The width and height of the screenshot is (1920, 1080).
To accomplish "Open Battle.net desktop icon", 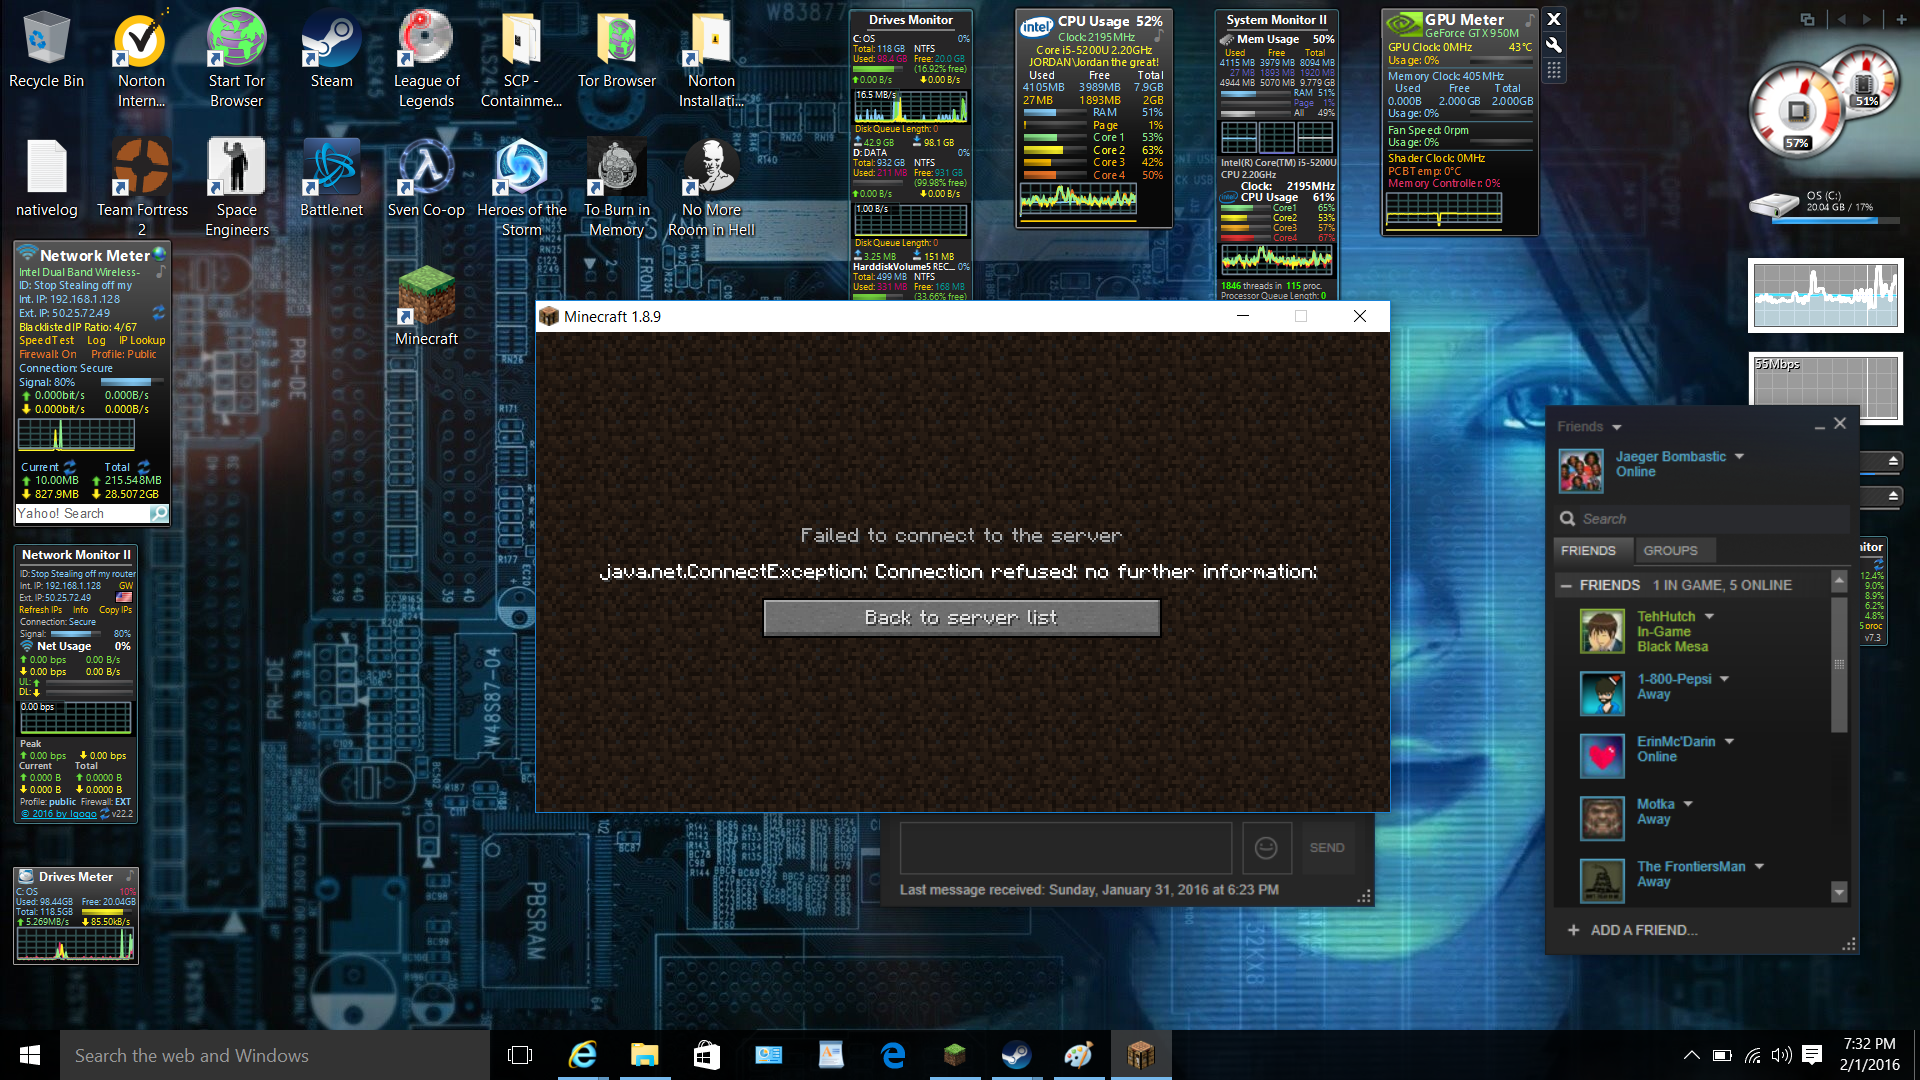I will pos(331,168).
